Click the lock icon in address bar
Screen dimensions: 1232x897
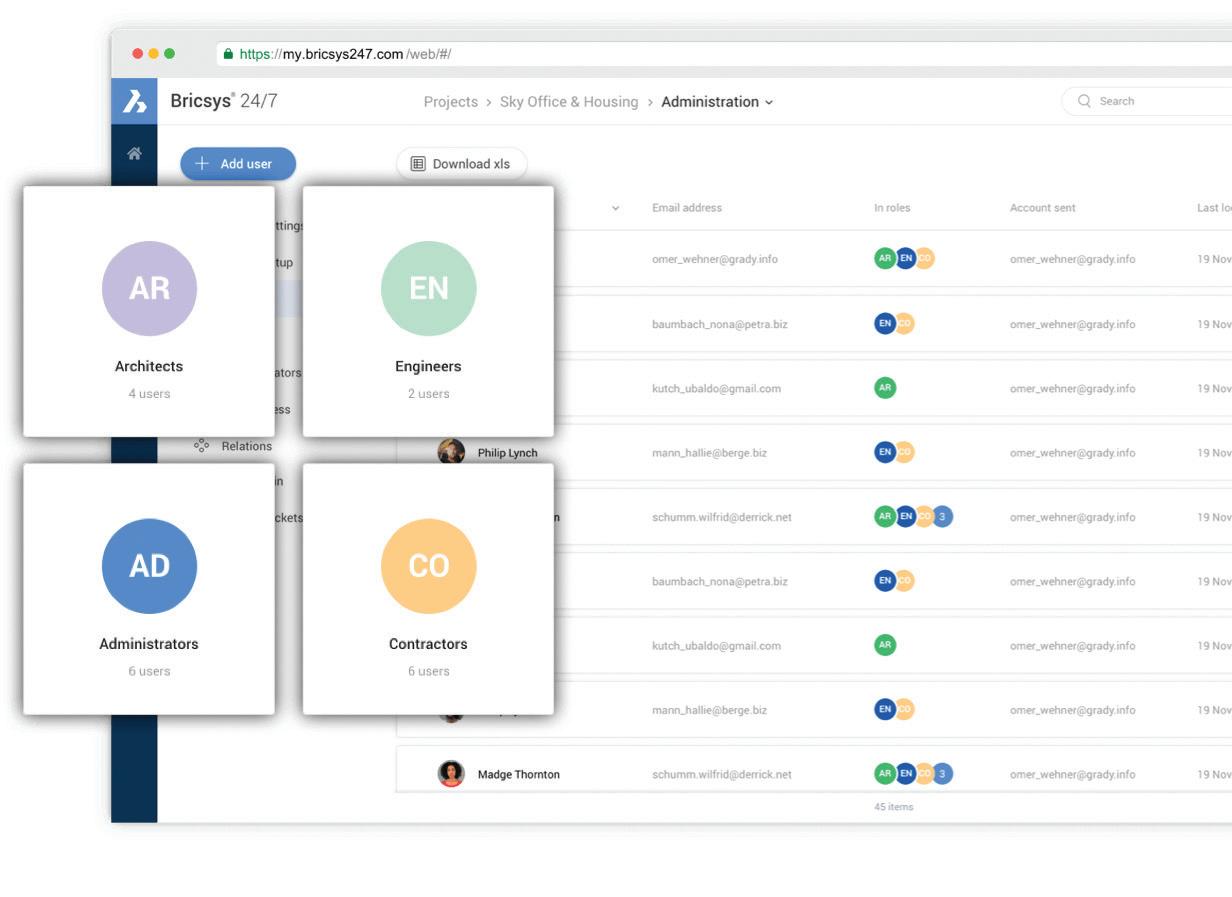(228, 54)
